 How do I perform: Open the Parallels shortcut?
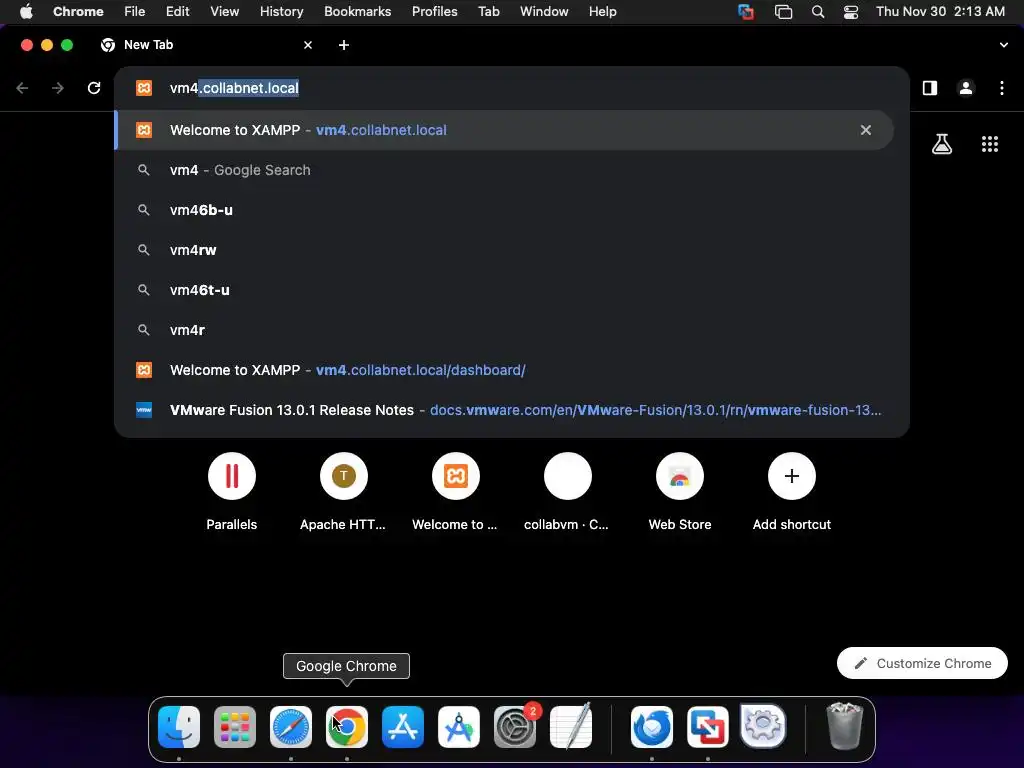coord(232,476)
